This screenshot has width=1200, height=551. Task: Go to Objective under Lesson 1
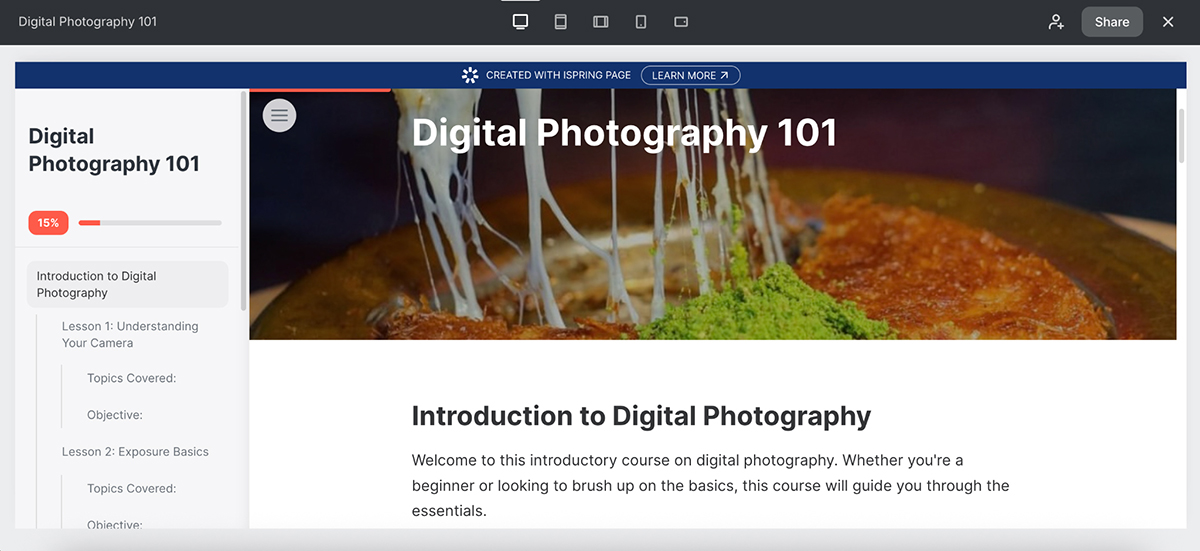(x=114, y=415)
